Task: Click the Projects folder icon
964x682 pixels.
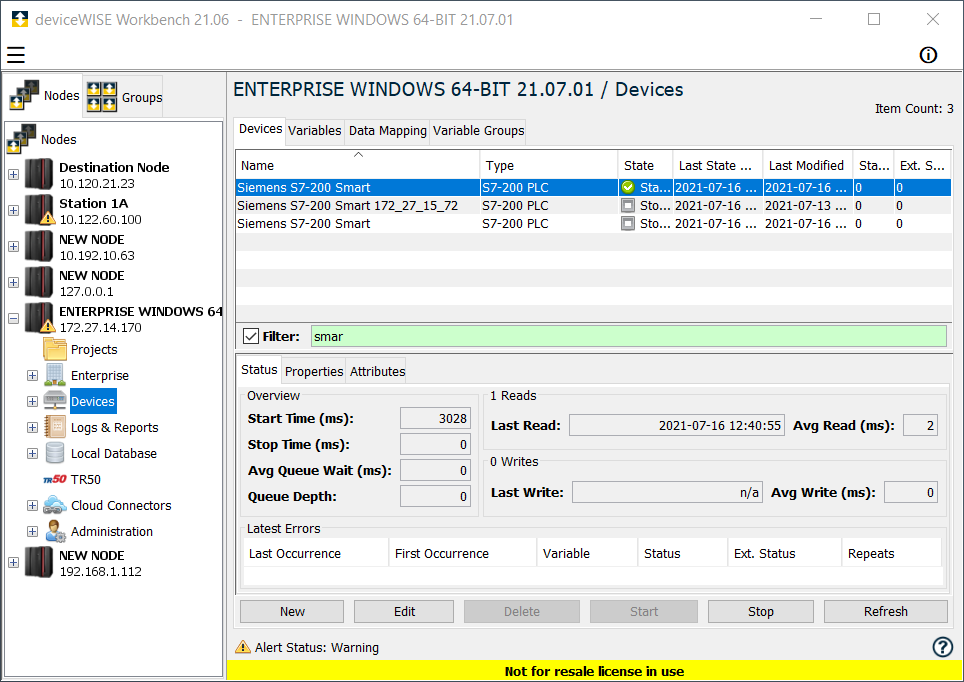Action: [x=55, y=349]
